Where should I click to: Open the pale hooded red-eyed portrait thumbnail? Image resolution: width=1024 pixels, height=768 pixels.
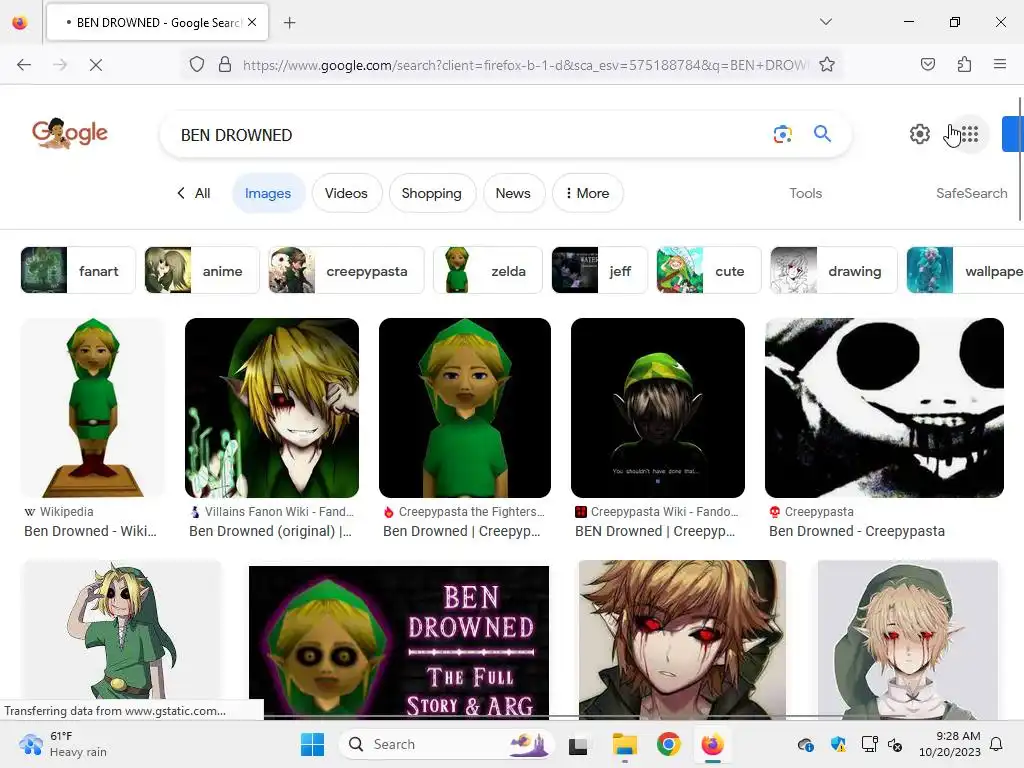[x=908, y=639]
